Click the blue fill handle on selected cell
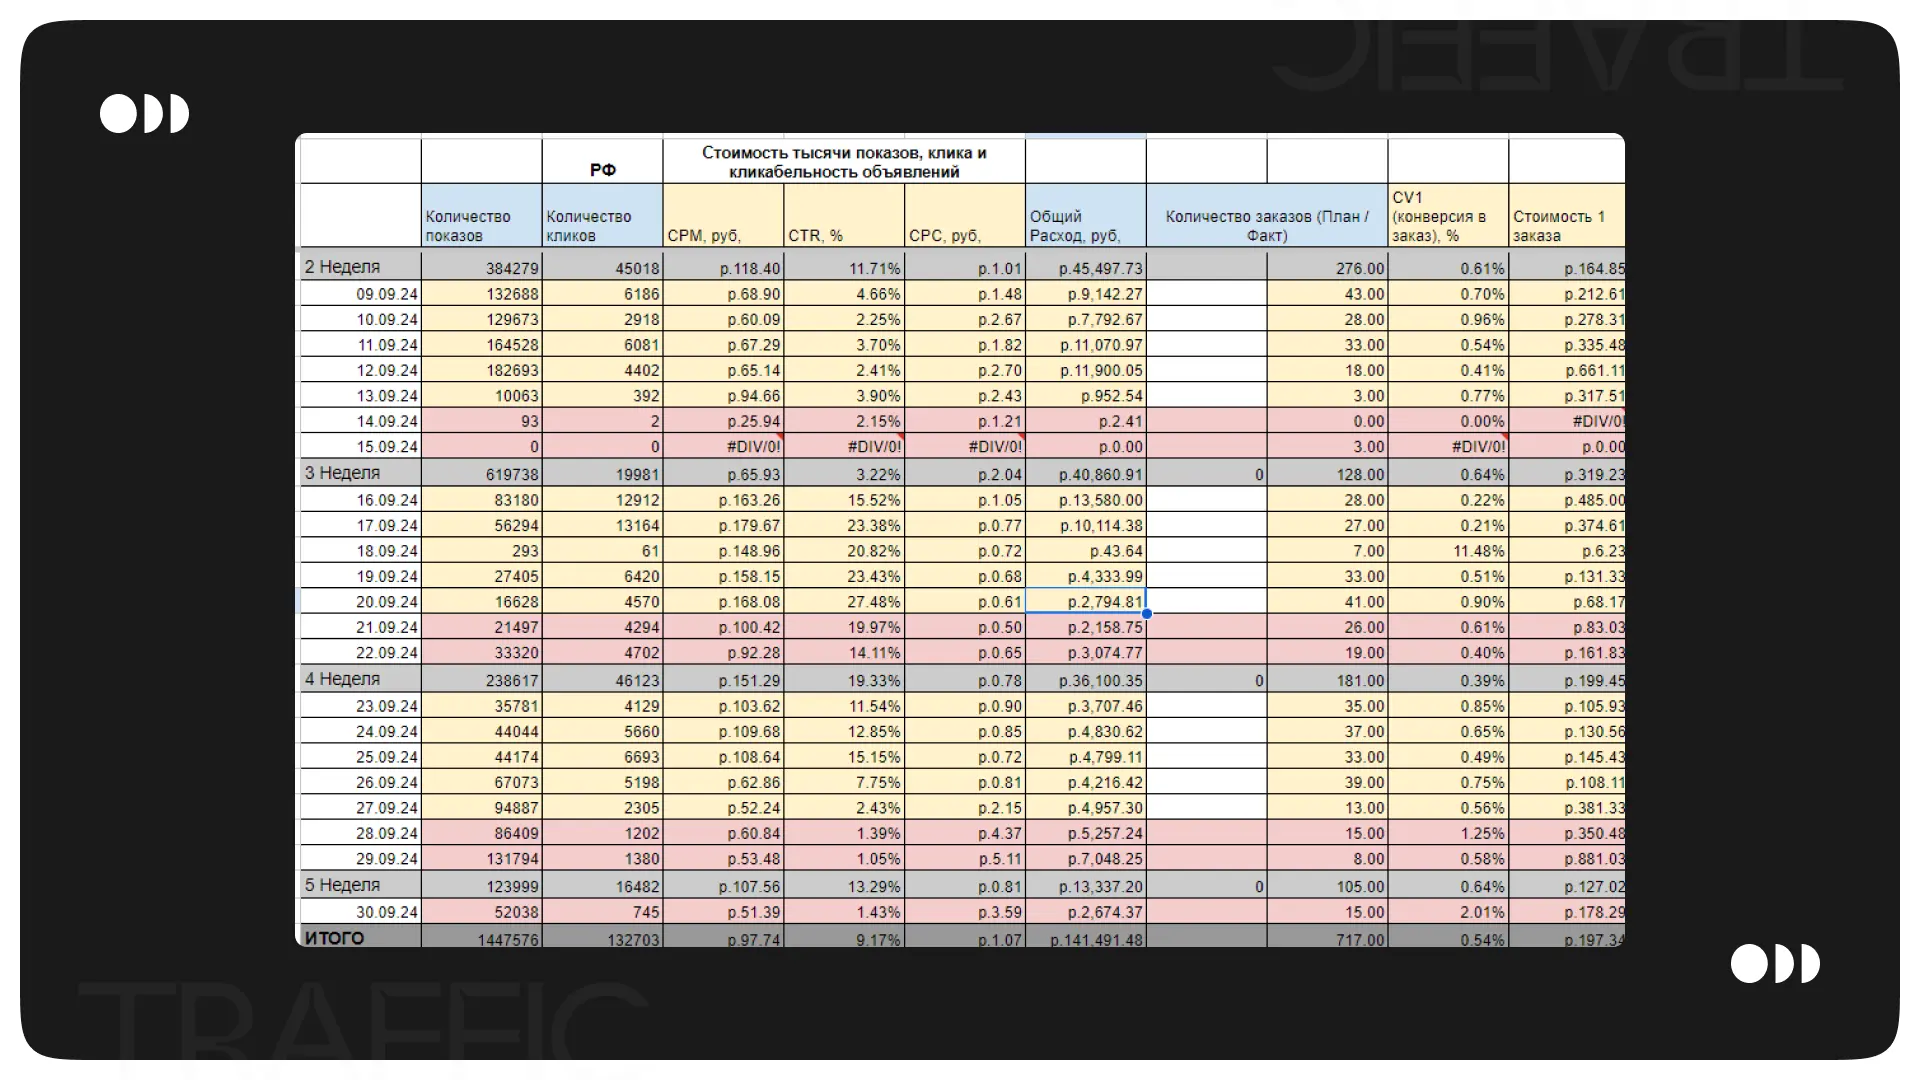This screenshot has width=1920, height=1080. (x=1146, y=613)
